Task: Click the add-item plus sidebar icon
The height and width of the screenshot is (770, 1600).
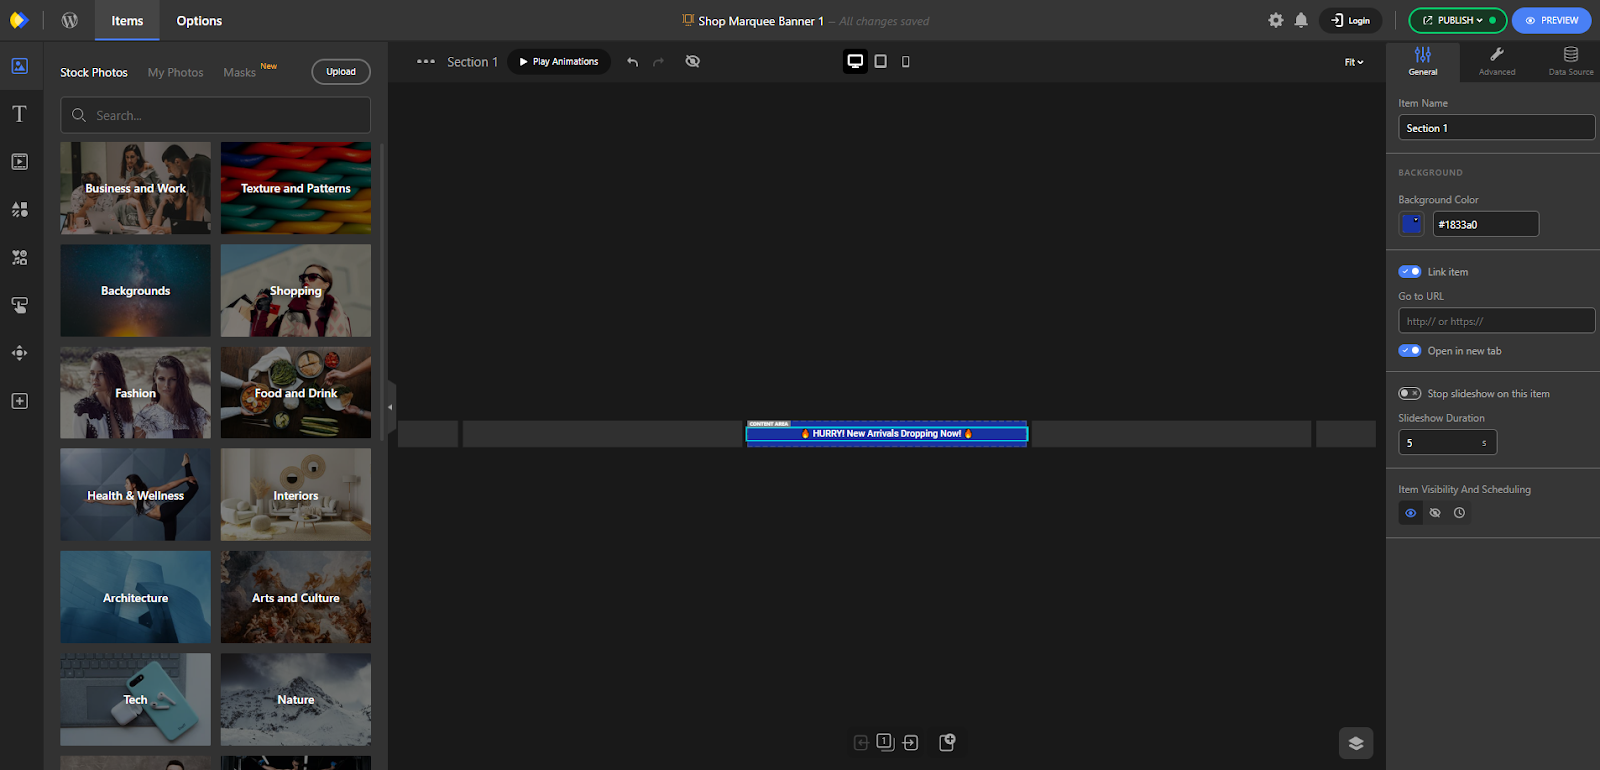Action: point(19,401)
